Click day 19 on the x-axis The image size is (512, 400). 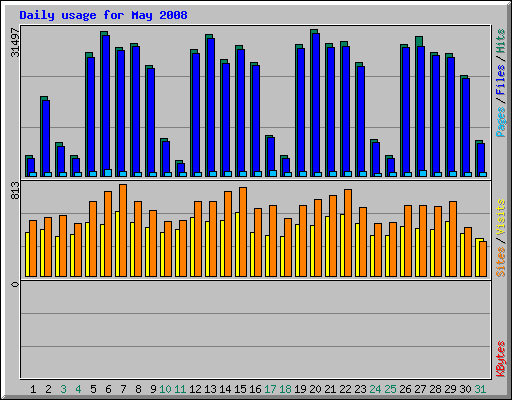pyautogui.click(x=300, y=389)
